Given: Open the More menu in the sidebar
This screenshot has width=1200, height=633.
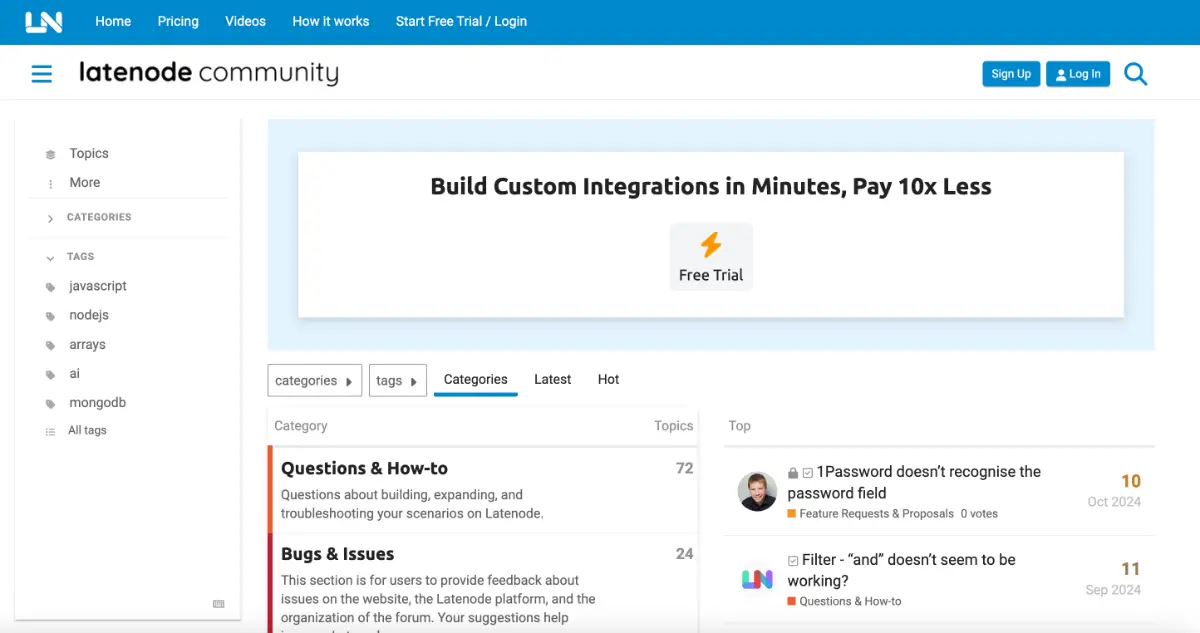Looking at the screenshot, I should (84, 182).
